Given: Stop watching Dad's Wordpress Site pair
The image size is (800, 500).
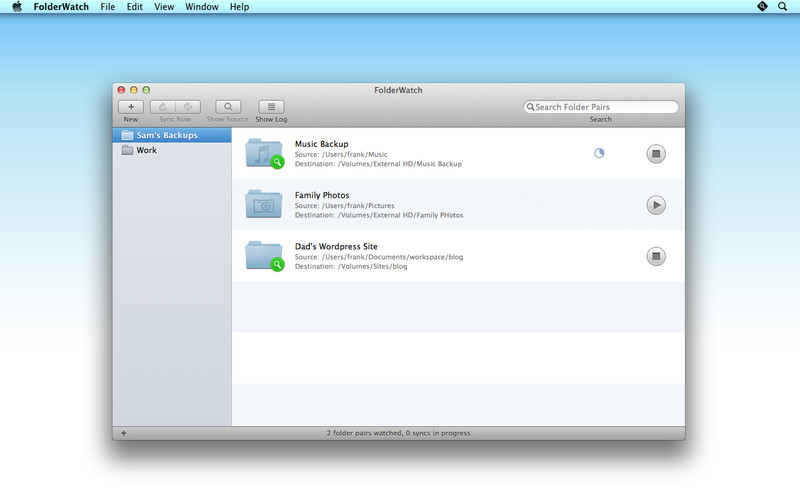Looking at the screenshot, I should (655, 256).
